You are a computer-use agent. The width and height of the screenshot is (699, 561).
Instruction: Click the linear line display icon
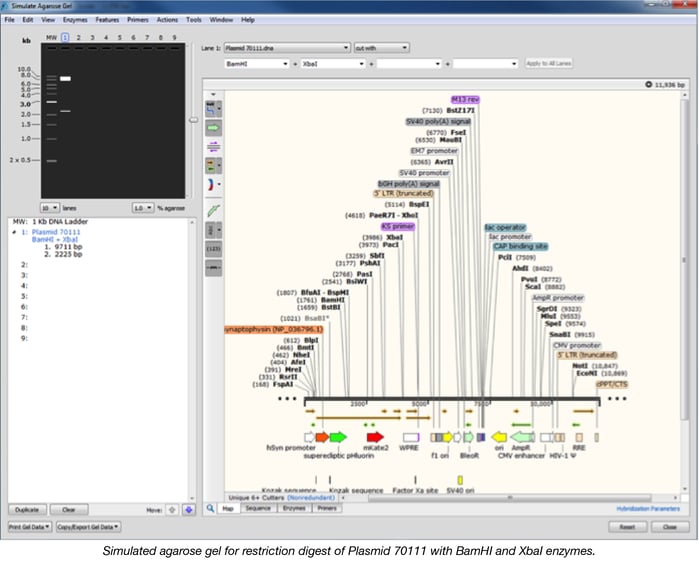coord(214,268)
